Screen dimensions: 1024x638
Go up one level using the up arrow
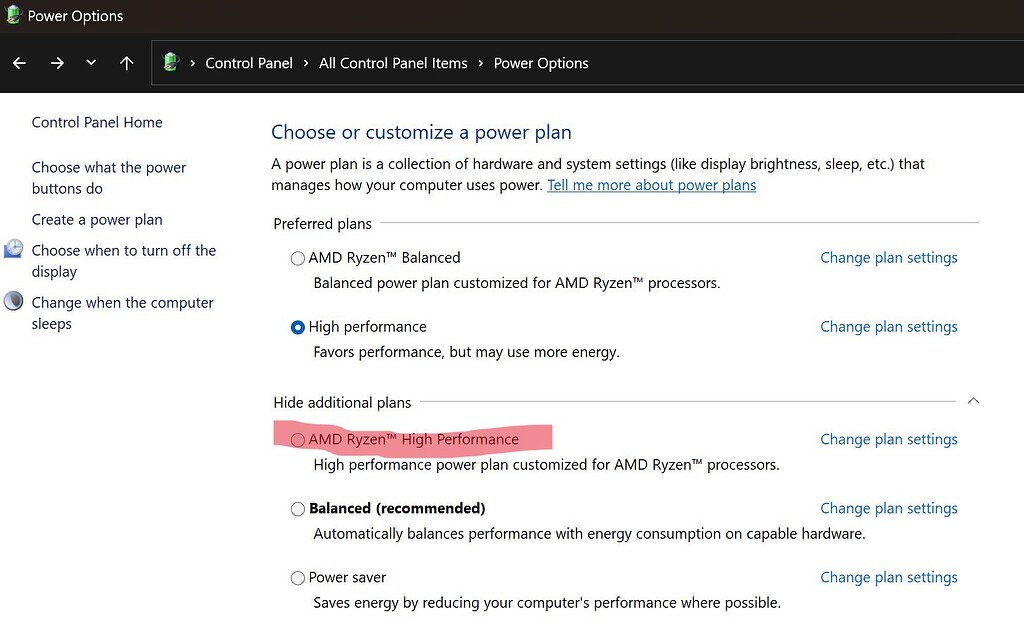pyautogui.click(x=126, y=62)
